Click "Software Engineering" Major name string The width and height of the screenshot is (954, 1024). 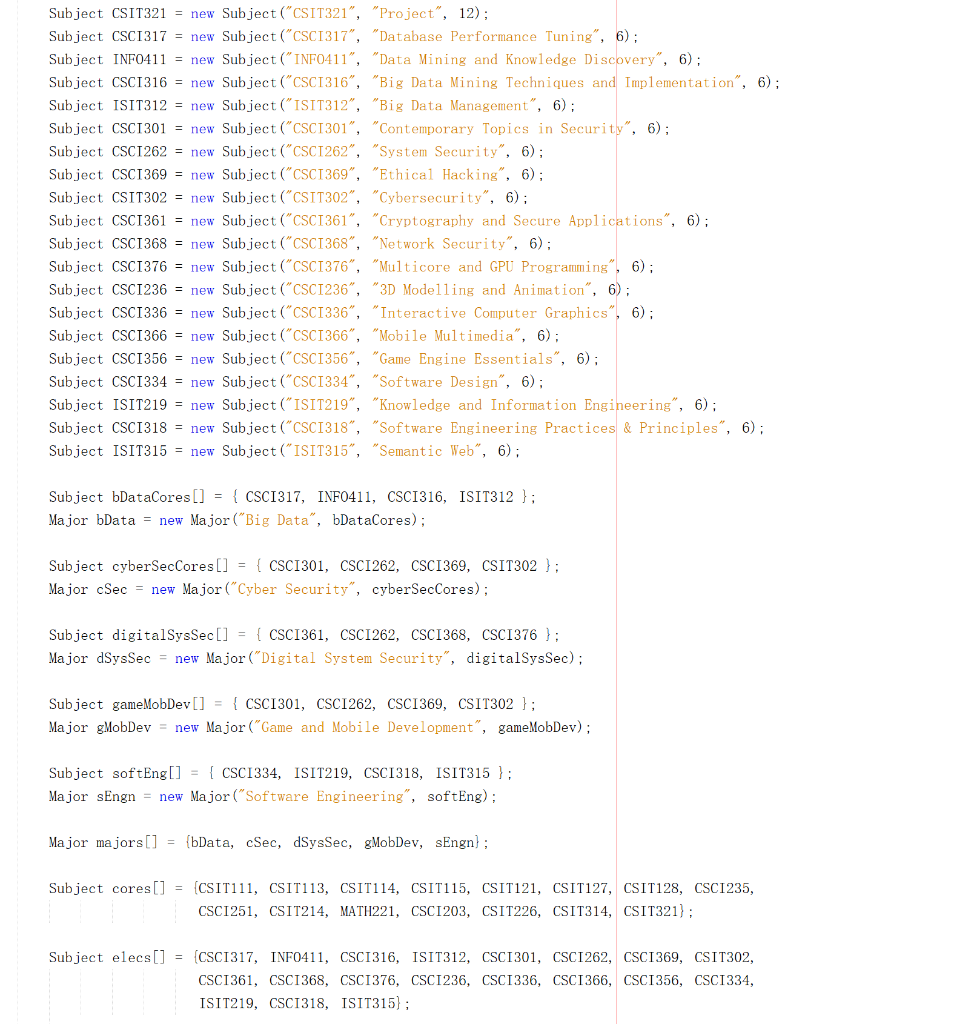pos(325,797)
